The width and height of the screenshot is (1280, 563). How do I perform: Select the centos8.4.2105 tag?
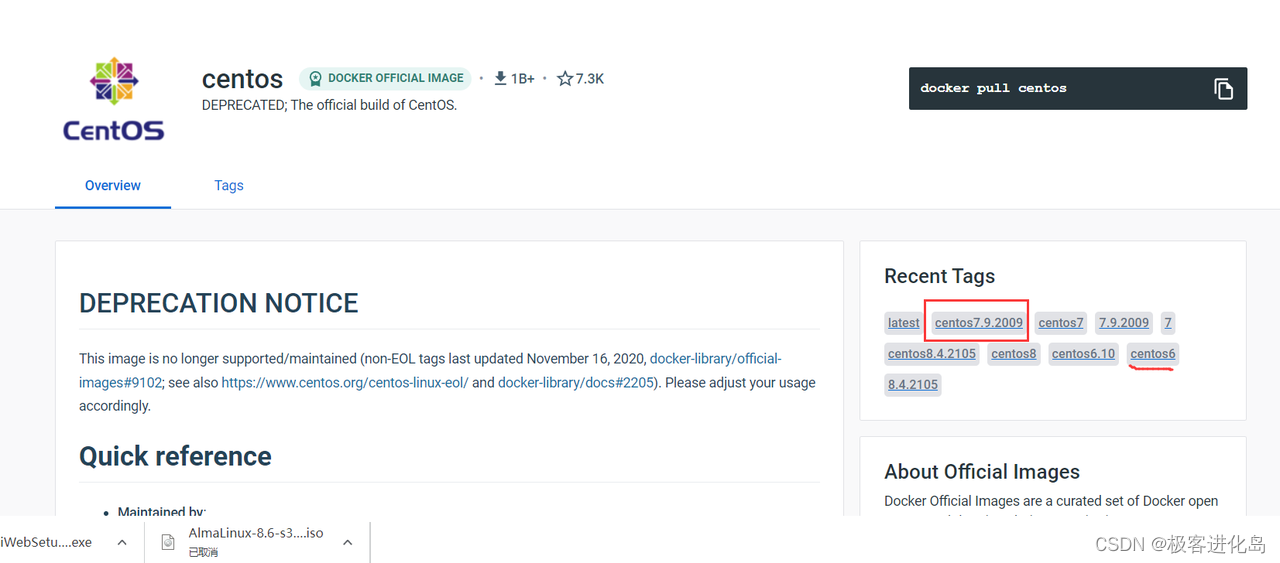coord(932,354)
